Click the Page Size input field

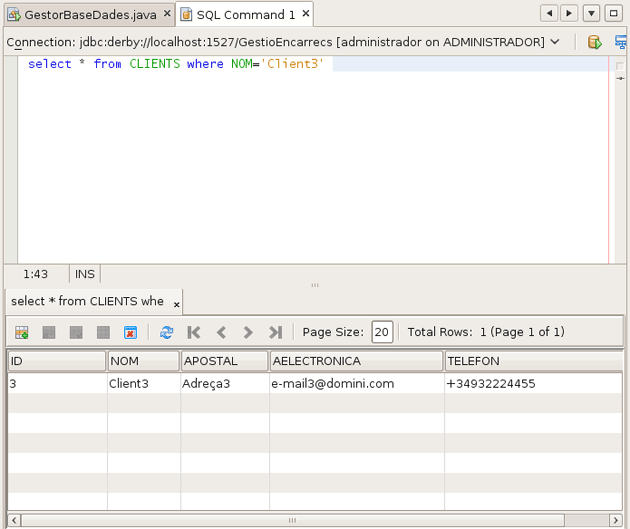coord(381,332)
